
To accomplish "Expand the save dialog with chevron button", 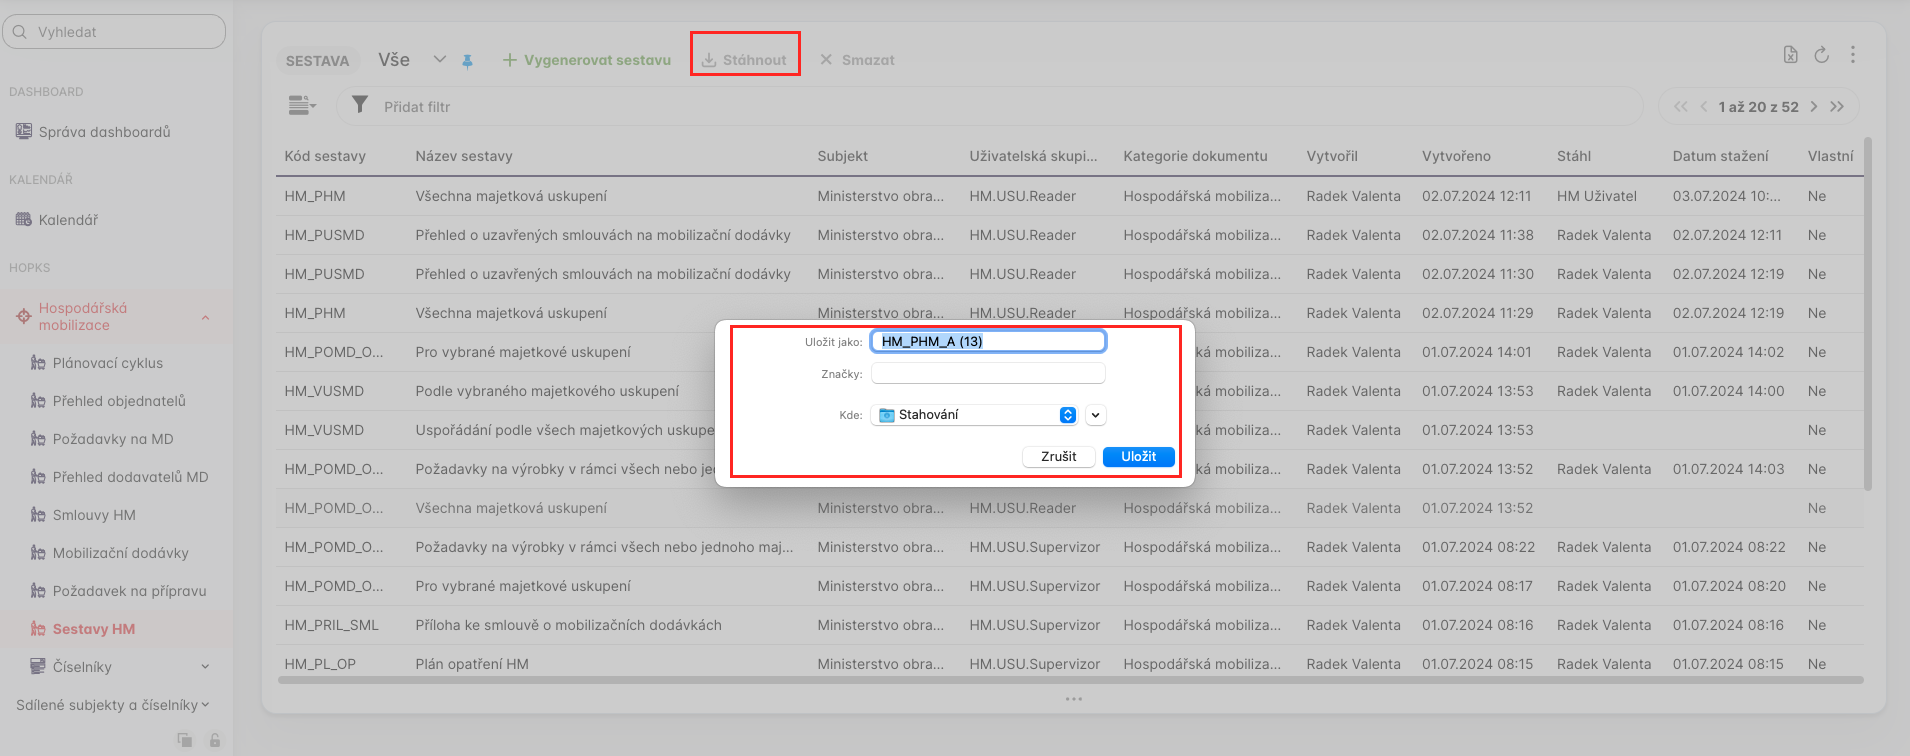I will pos(1096,415).
